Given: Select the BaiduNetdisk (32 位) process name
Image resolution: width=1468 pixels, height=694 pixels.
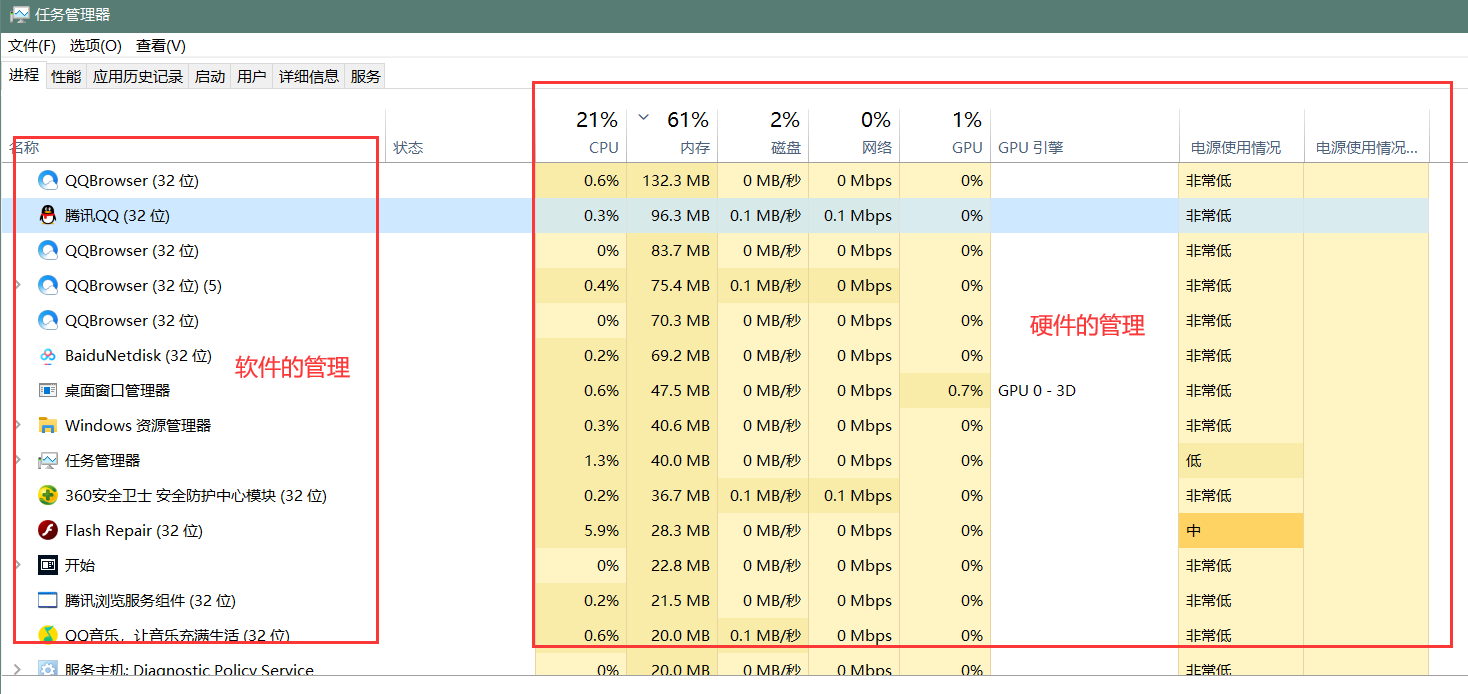Looking at the screenshot, I should click(x=138, y=356).
